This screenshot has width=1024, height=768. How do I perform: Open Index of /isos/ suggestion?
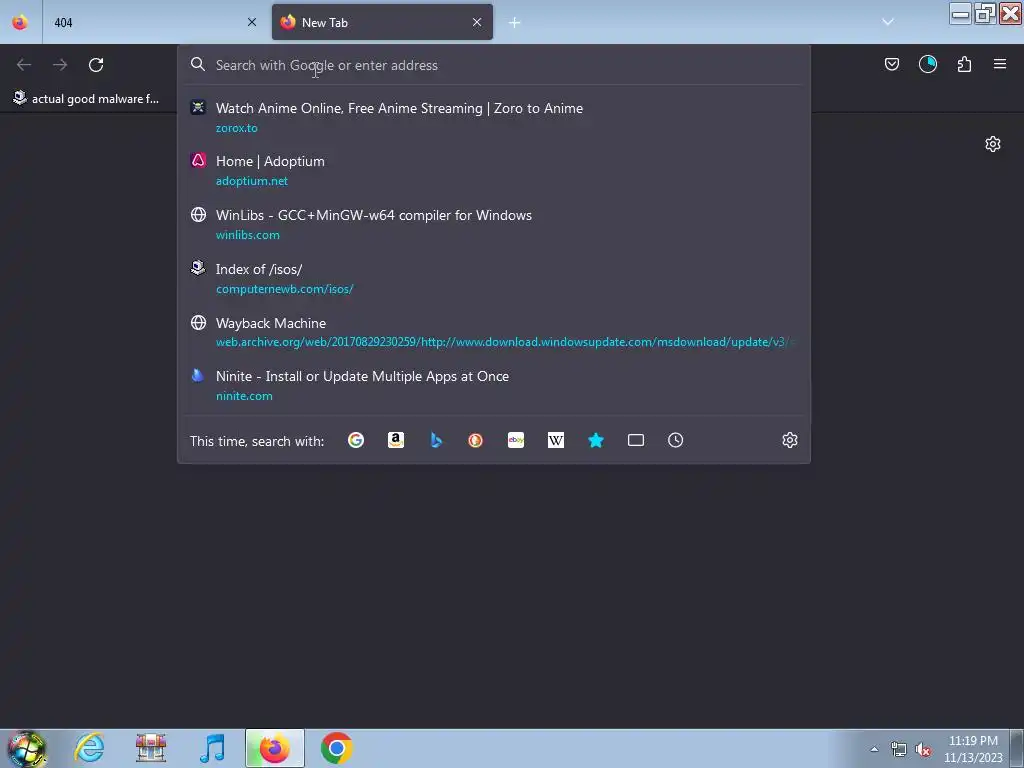(494, 278)
